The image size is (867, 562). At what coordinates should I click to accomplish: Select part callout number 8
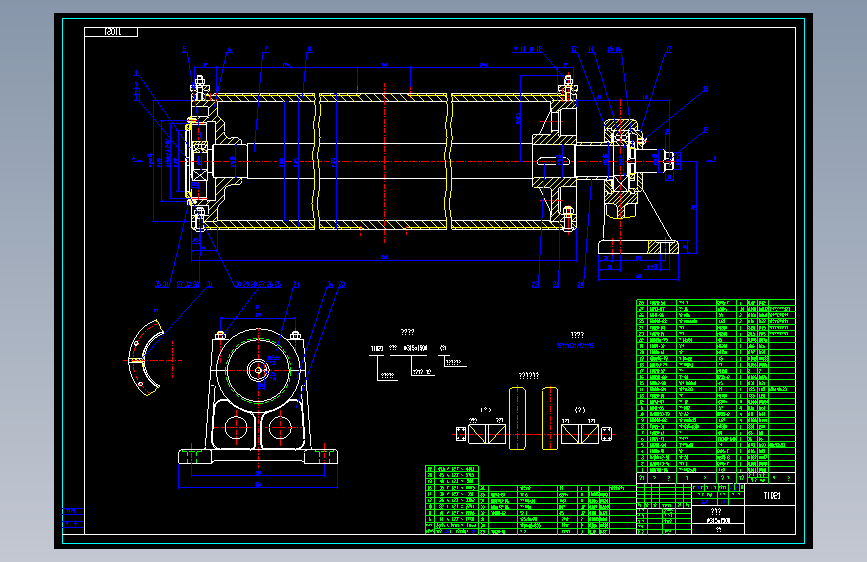click(x=310, y=49)
